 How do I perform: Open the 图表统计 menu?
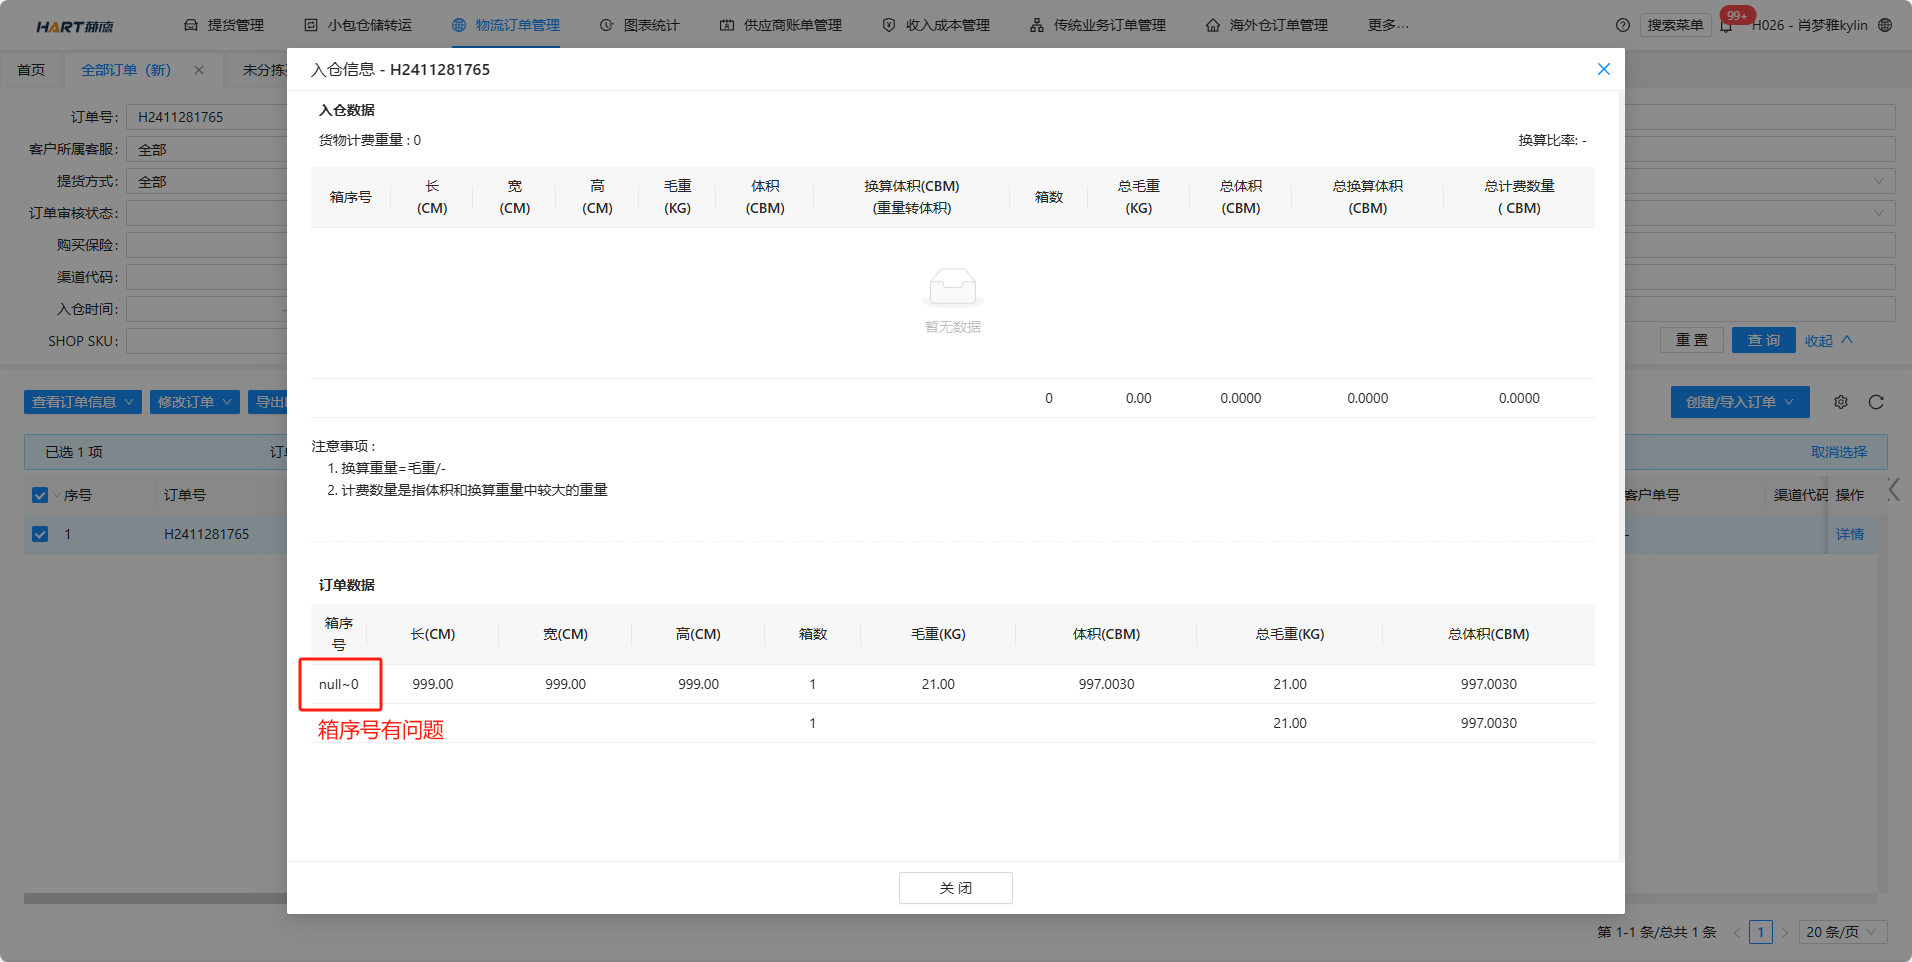tap(639, 25)
